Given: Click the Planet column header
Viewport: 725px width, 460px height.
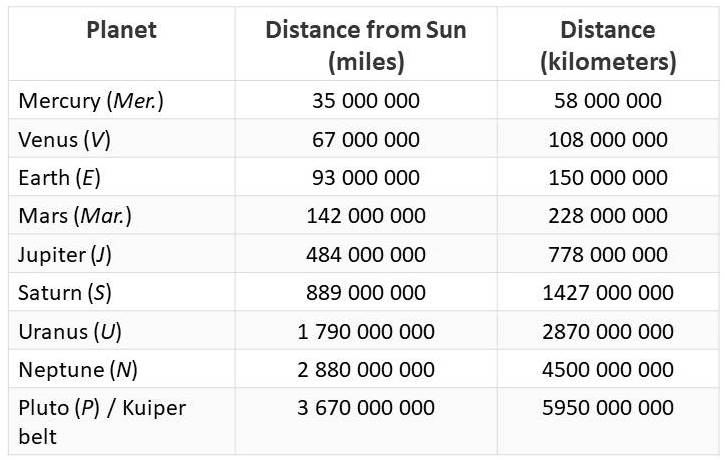Looking at the screenshot, I should 122,30.
